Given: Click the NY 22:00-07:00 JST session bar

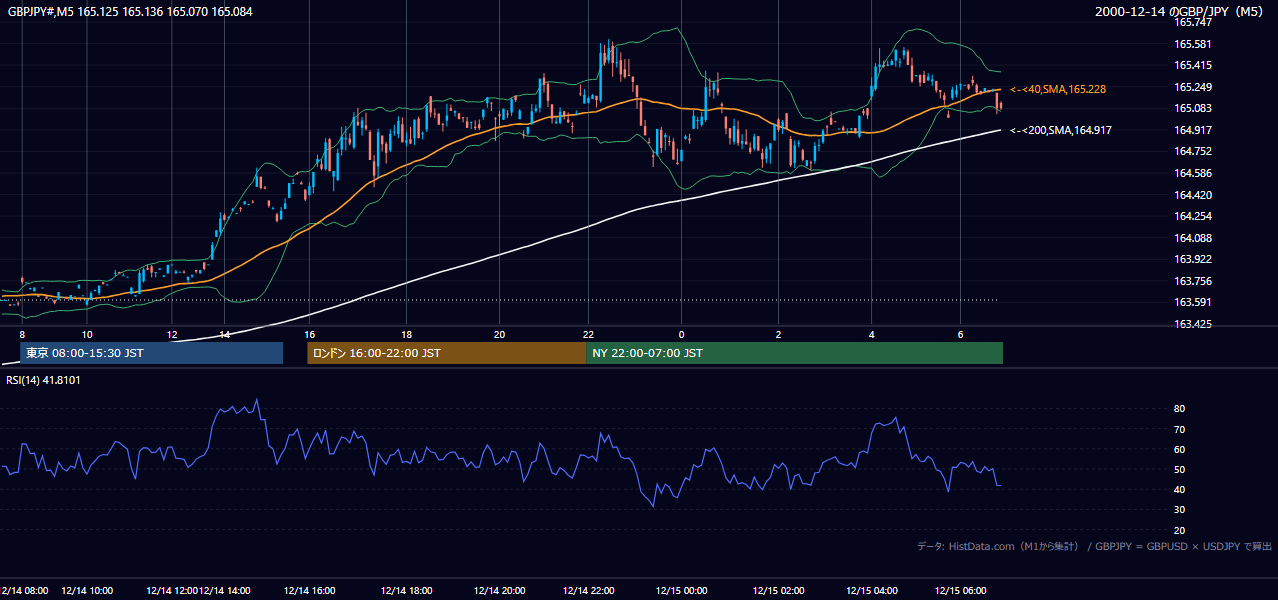Looking at the screenshot, I should click(x=794, y=353).
